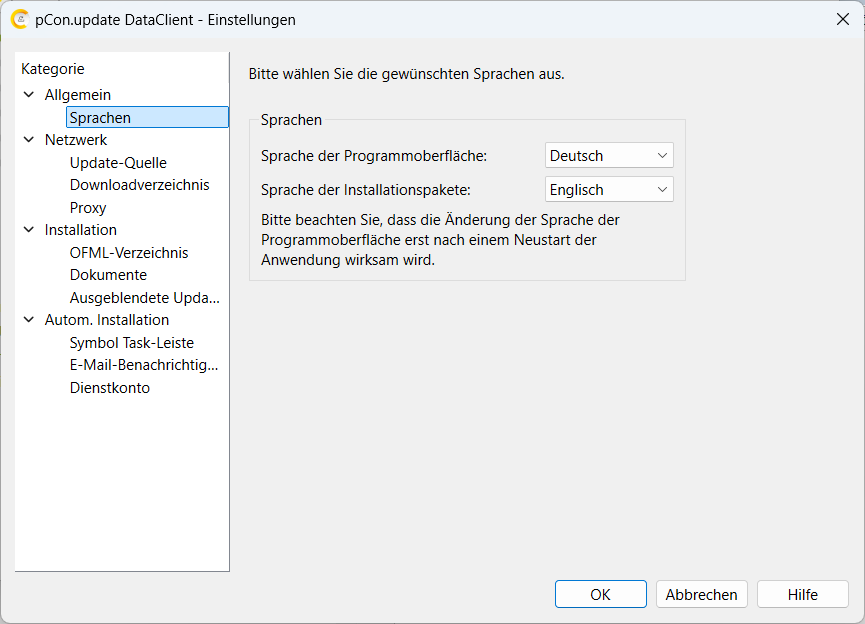Open the Installationspakete language dropdown
The height and width of the screenshot is (624, 865).
[x=609, y=190]
